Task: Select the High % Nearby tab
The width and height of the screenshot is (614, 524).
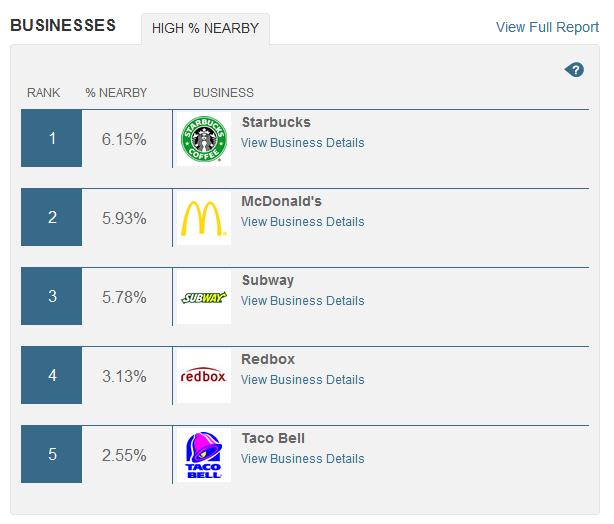Action: click(x=205, y=28)
